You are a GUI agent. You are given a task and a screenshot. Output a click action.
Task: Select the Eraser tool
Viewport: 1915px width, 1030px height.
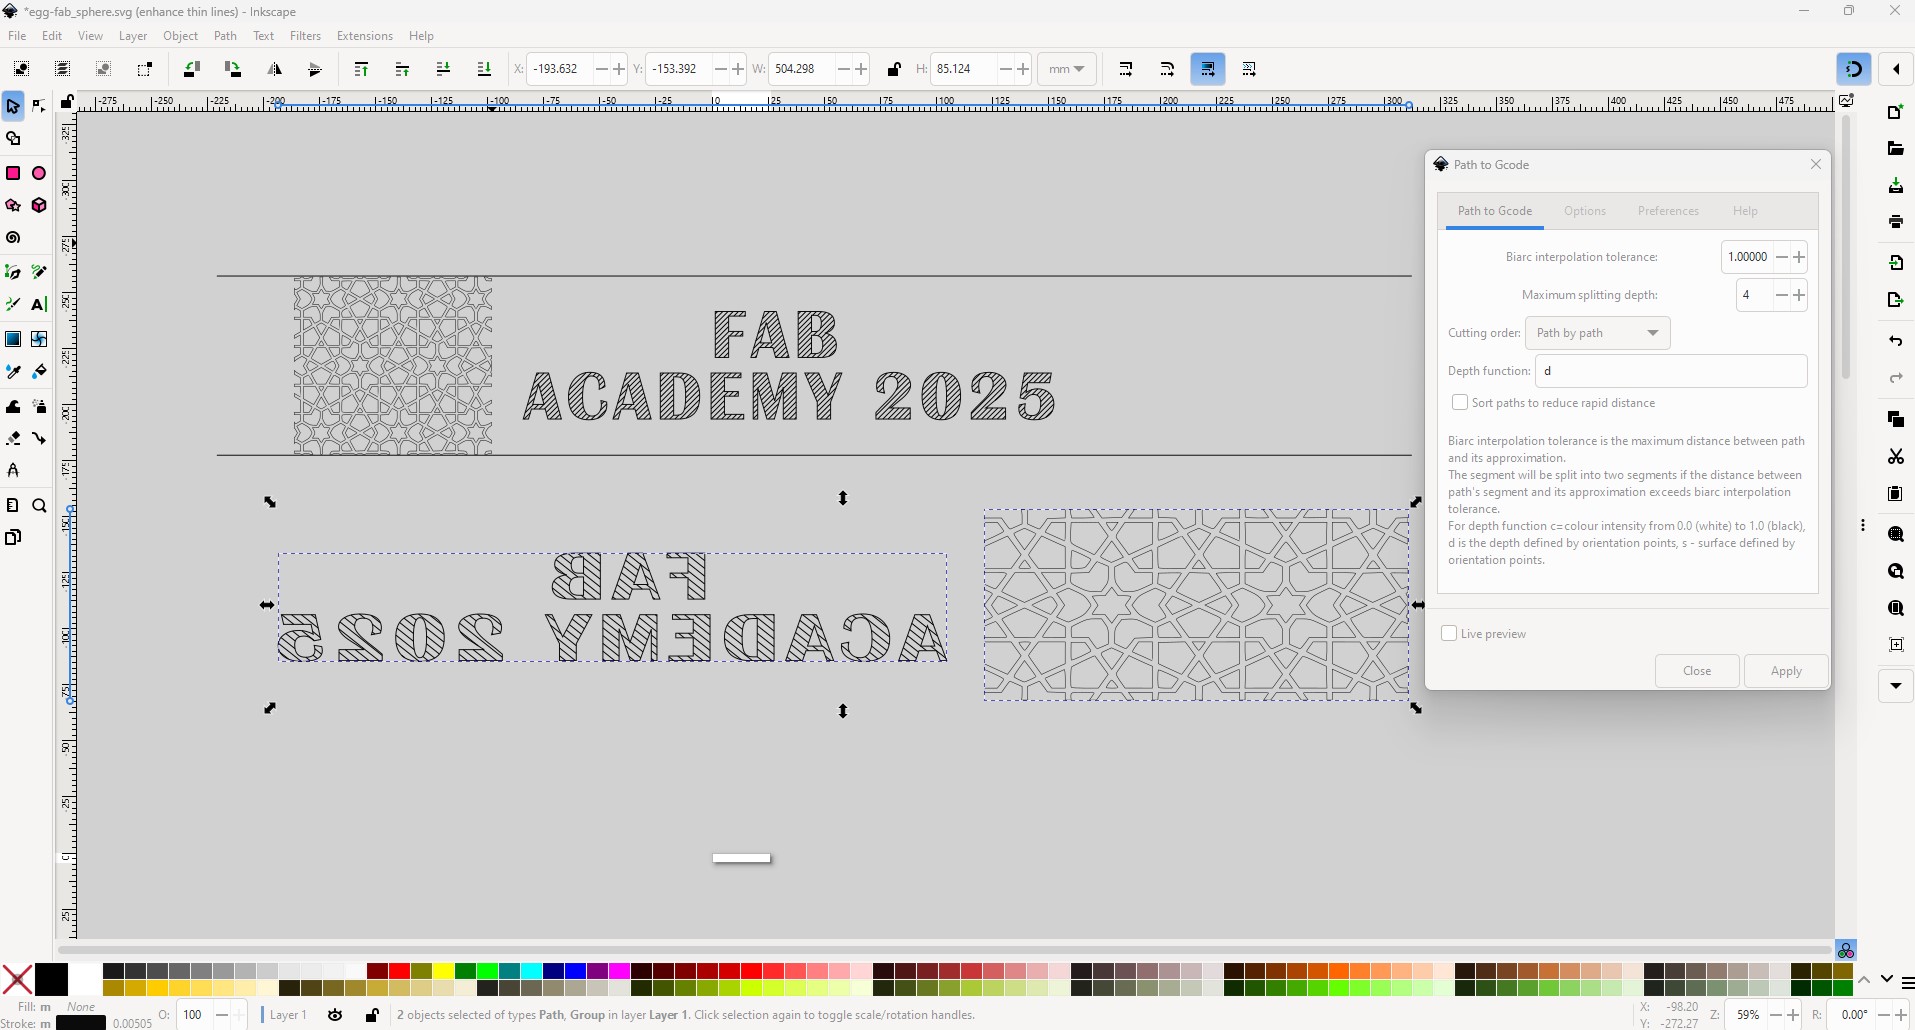(x=13, y=438)
